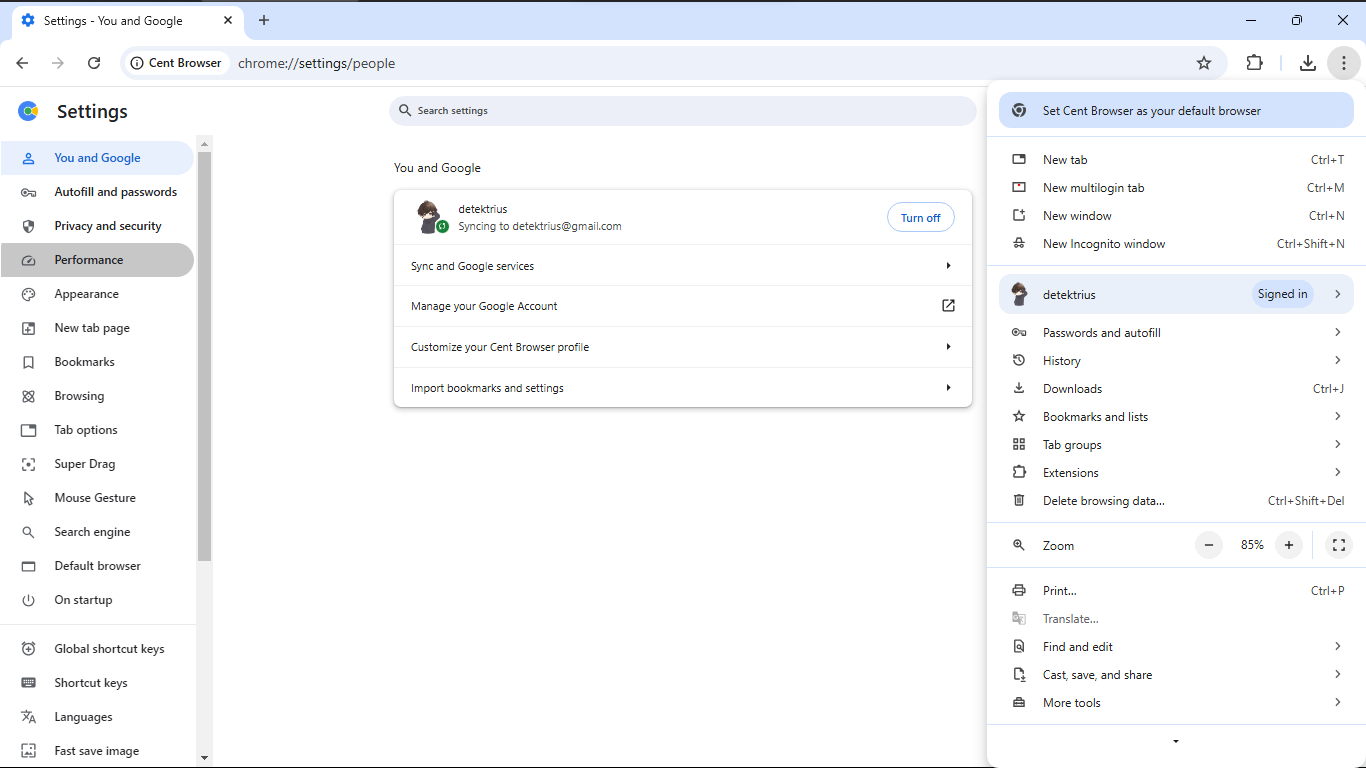The height and width of the screenshot is (768, 1366).
Task: Set Cent Browser as your default browser
Action: point(1175,111)
